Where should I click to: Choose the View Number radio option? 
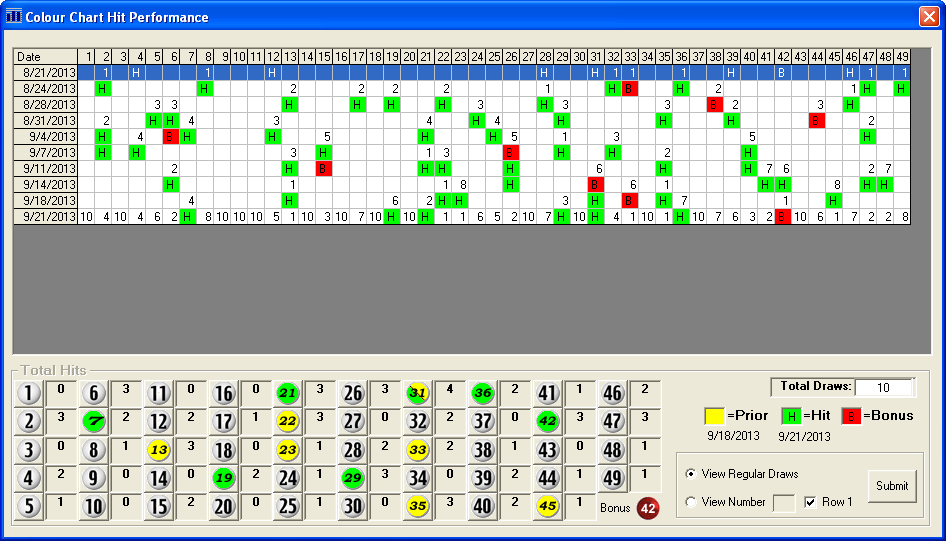click(x=691, y=502)
